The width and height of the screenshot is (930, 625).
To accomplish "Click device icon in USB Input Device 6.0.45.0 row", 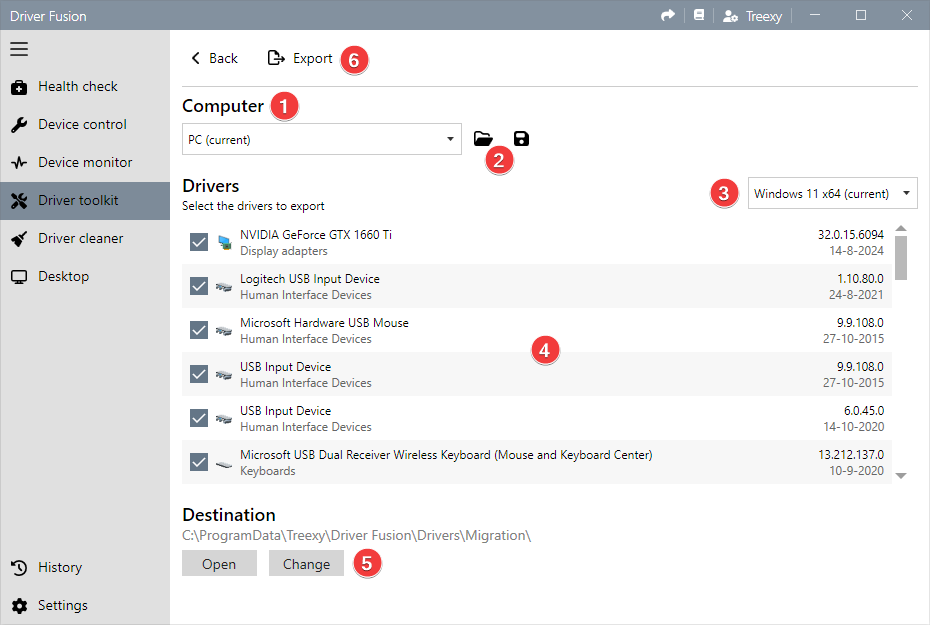I will pos(224,418).
